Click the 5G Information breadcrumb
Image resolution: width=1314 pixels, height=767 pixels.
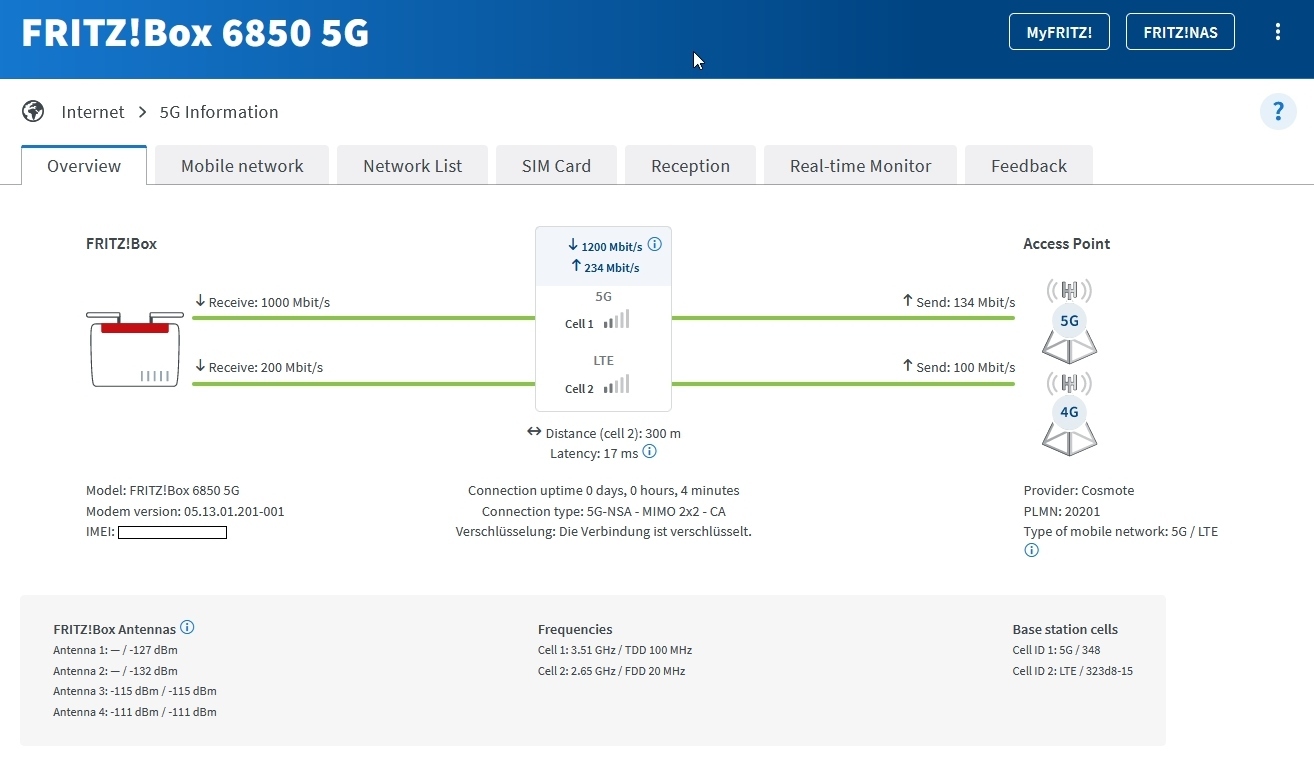click(x=219, y=112)
